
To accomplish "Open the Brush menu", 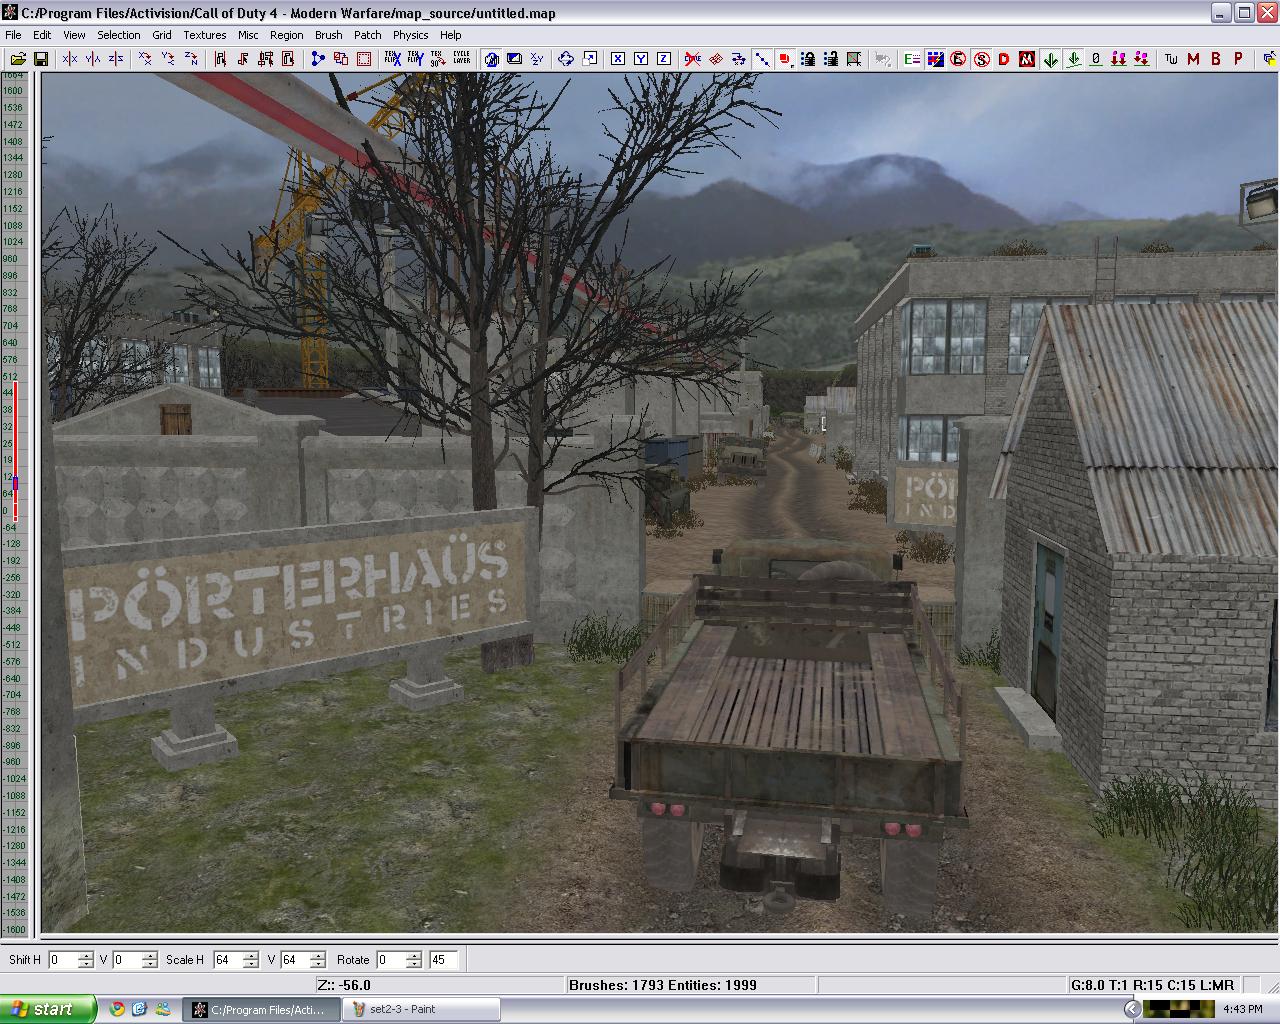I will pyautogui.click(x=329, y=35).
